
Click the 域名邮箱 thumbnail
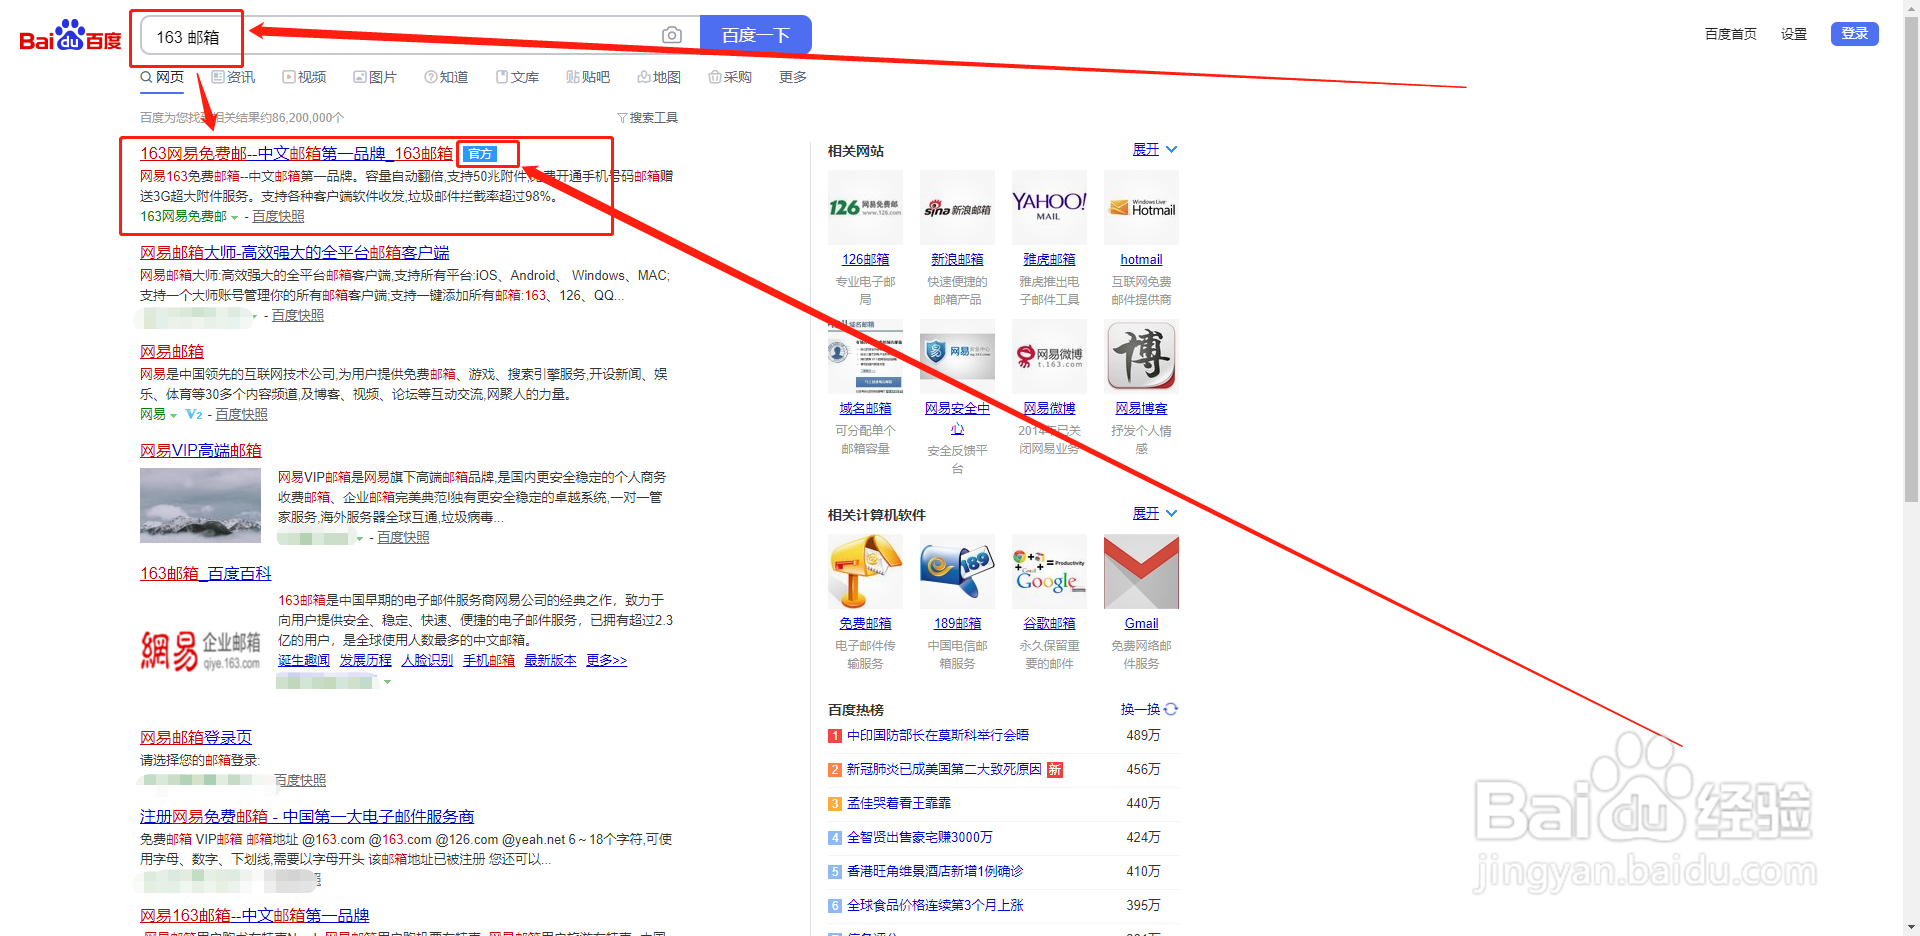(x=865, y=356)
